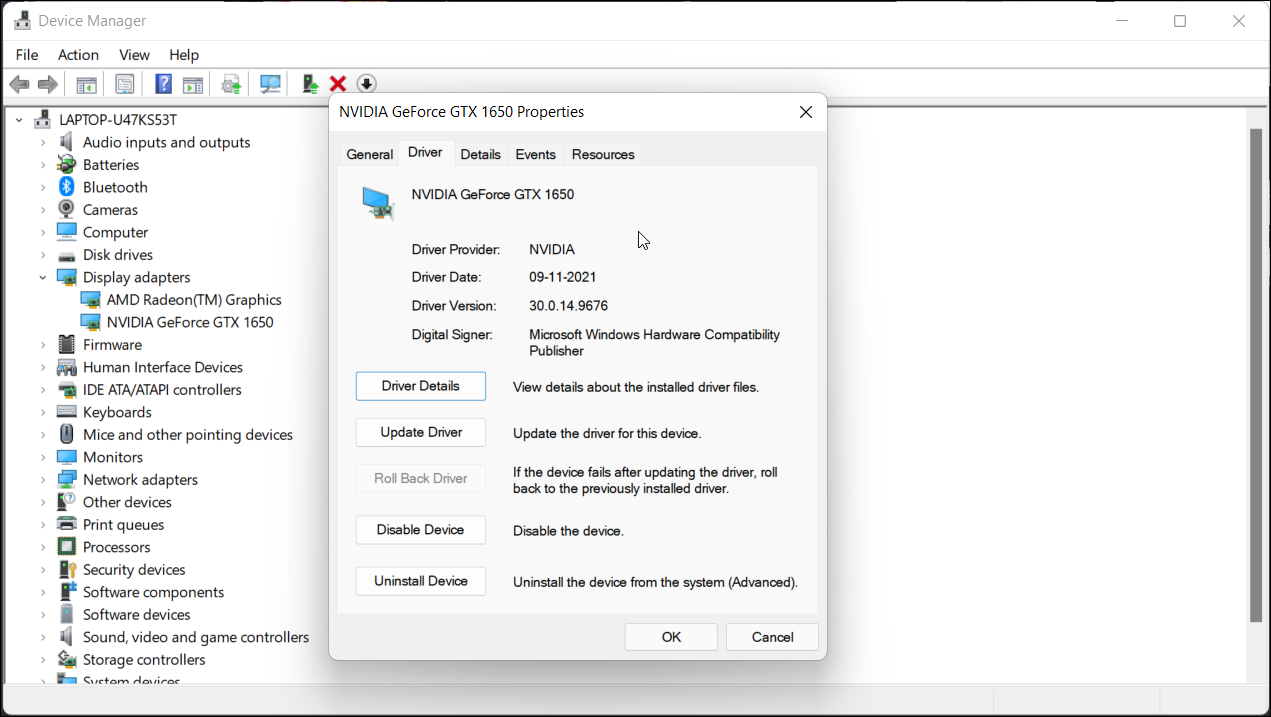Click the Back arrow in toolbar

point(19,85)
